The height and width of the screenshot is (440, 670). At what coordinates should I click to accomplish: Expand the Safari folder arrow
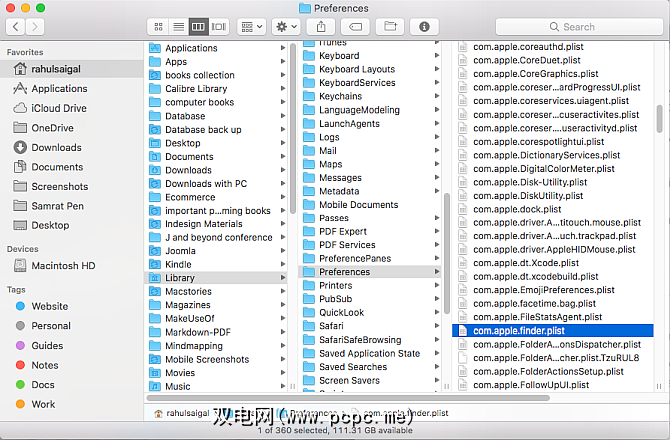(x=436, y=326)
